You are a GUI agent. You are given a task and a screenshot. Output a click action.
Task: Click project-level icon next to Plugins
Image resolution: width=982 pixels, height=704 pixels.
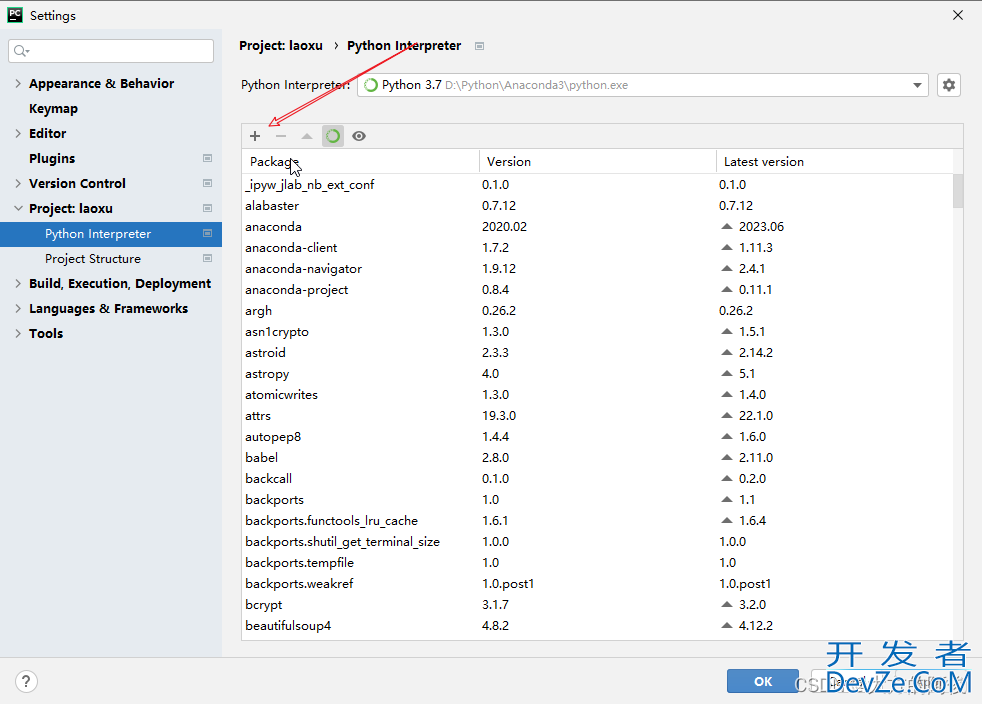207,158
